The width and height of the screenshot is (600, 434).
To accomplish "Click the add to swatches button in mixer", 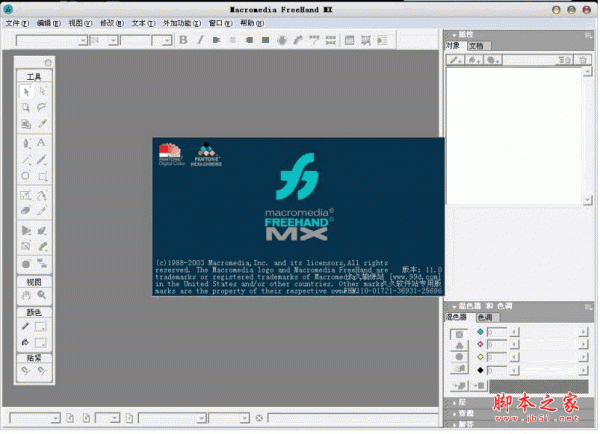I will (459, 386).
